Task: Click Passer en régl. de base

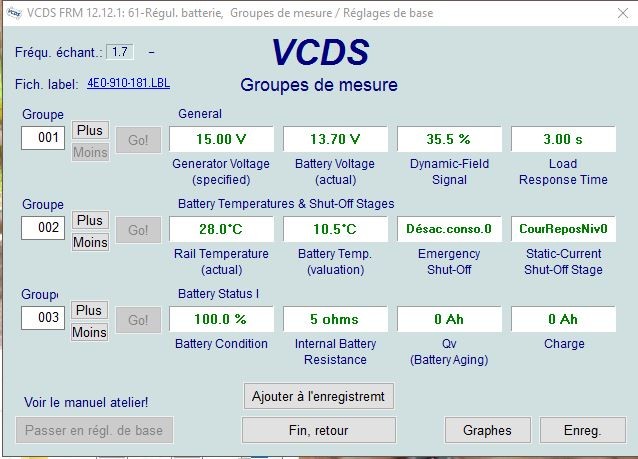Action: [94, 430]
